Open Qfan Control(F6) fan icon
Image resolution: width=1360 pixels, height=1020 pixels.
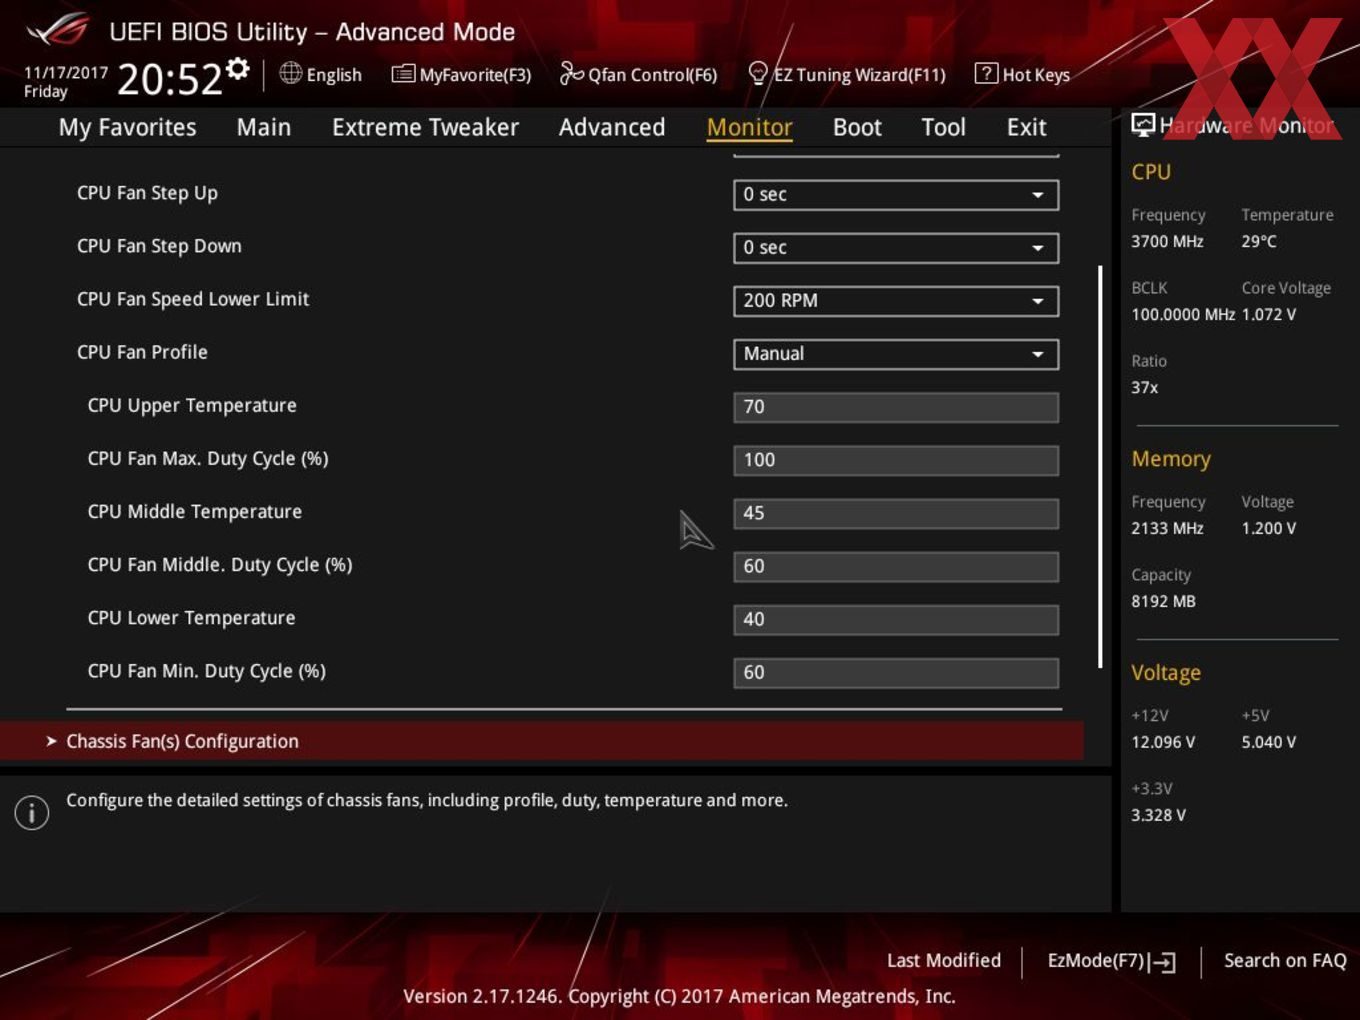point(571,73)
